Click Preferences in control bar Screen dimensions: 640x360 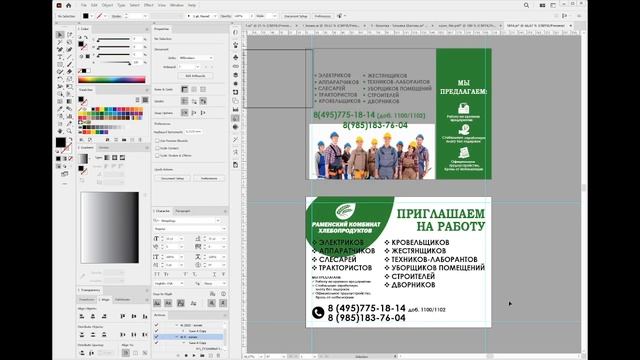[322, 16]
